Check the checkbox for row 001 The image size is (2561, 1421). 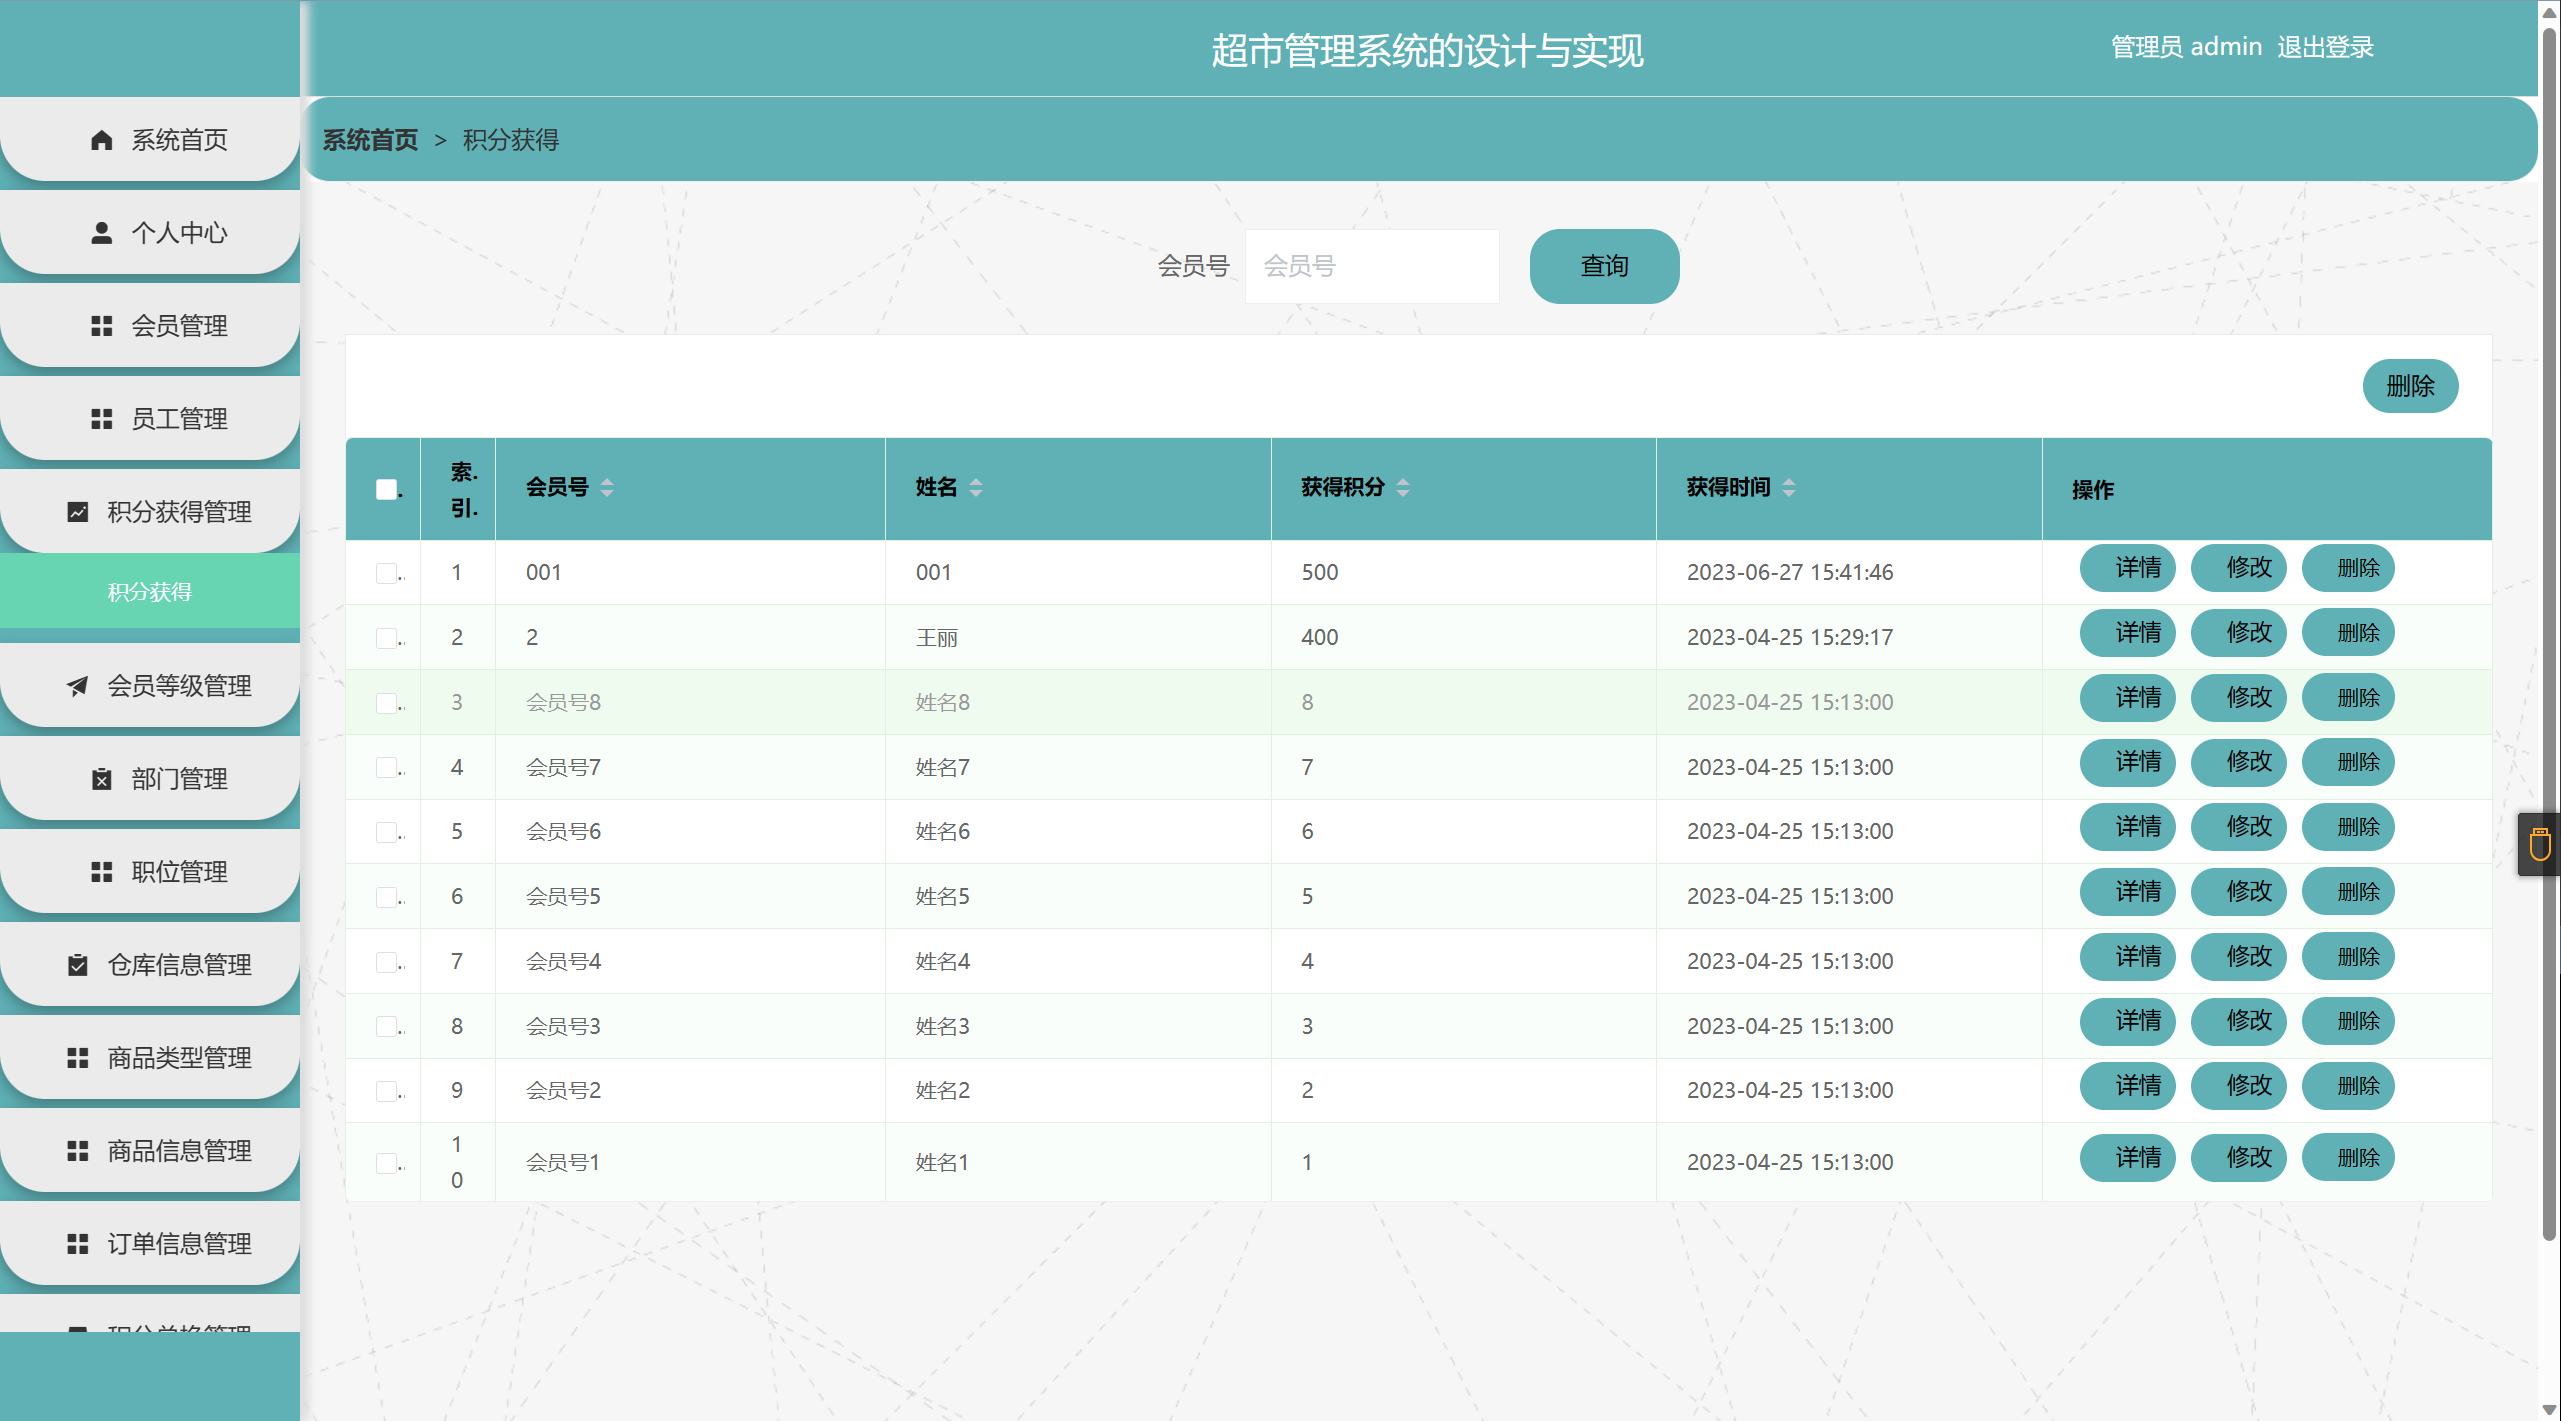(386, 573)
